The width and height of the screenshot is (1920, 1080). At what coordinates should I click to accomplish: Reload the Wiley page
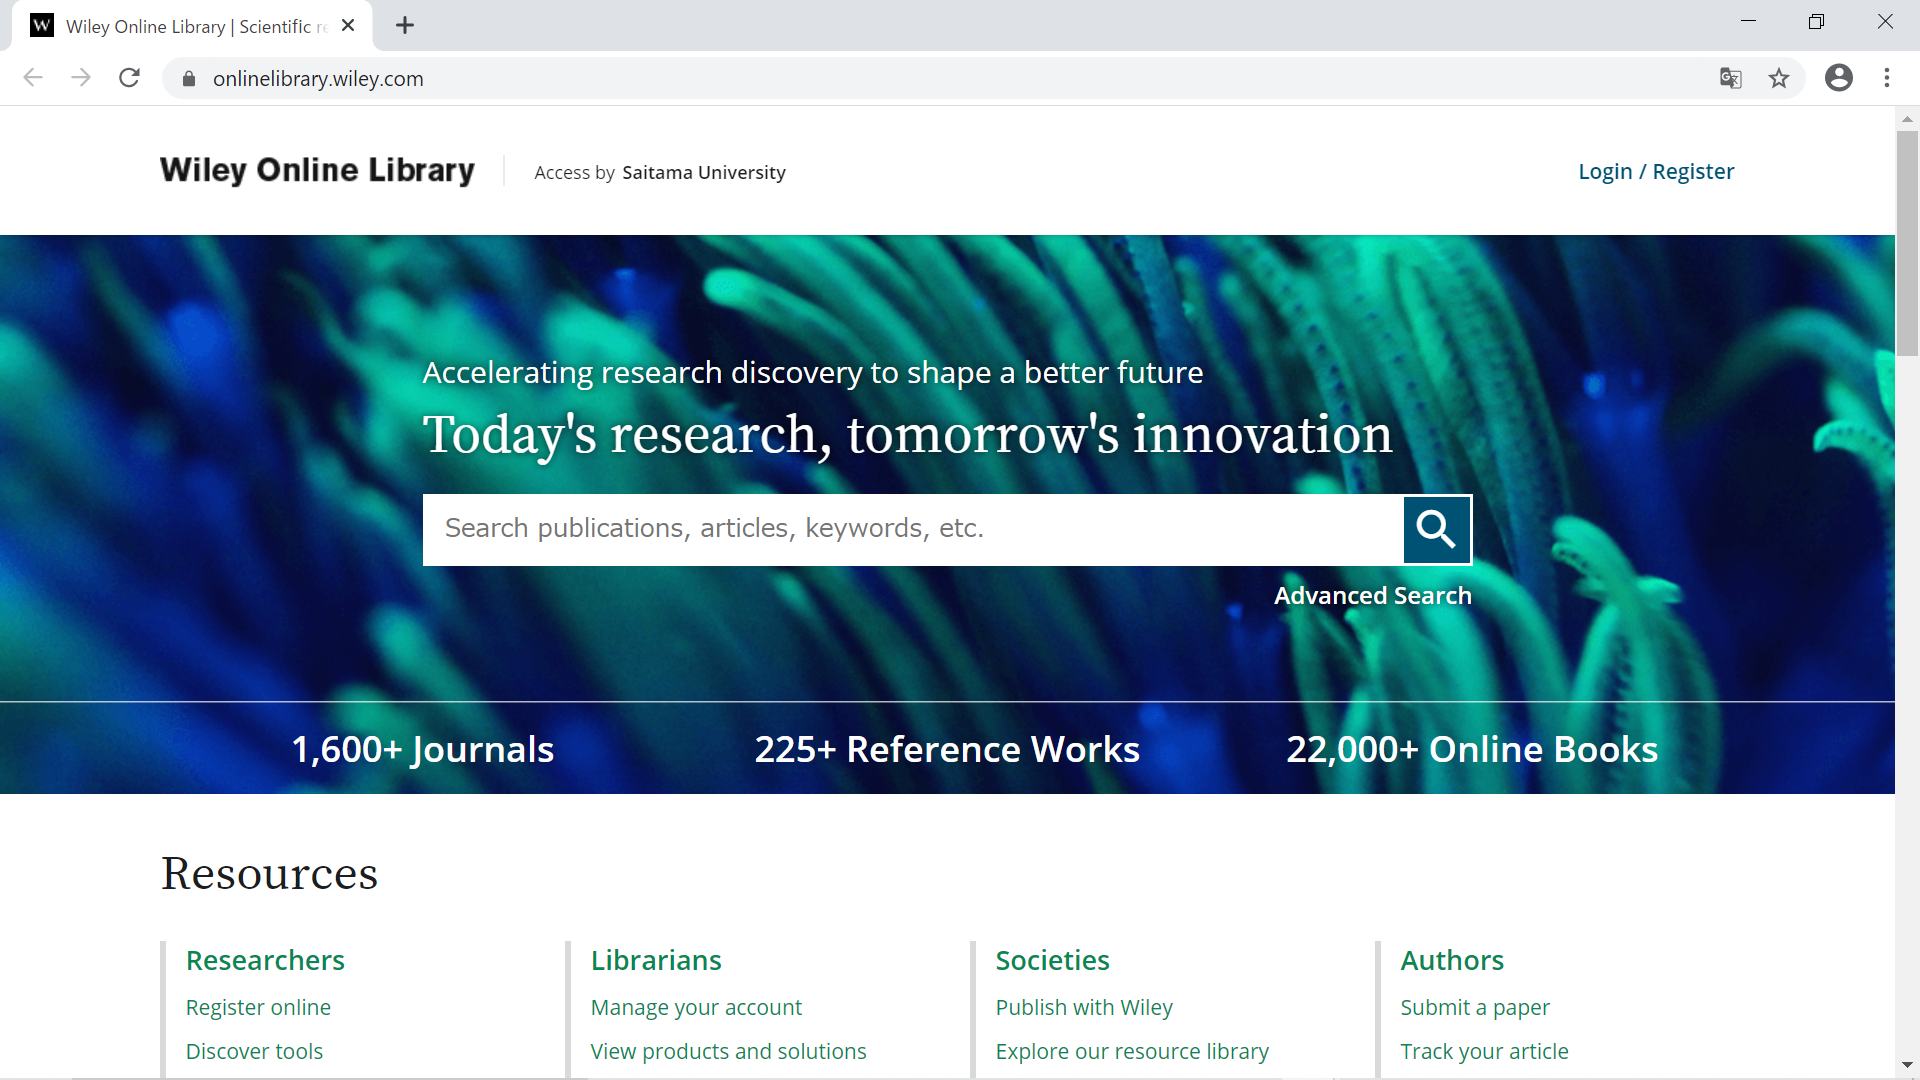[x=129, y=78]
